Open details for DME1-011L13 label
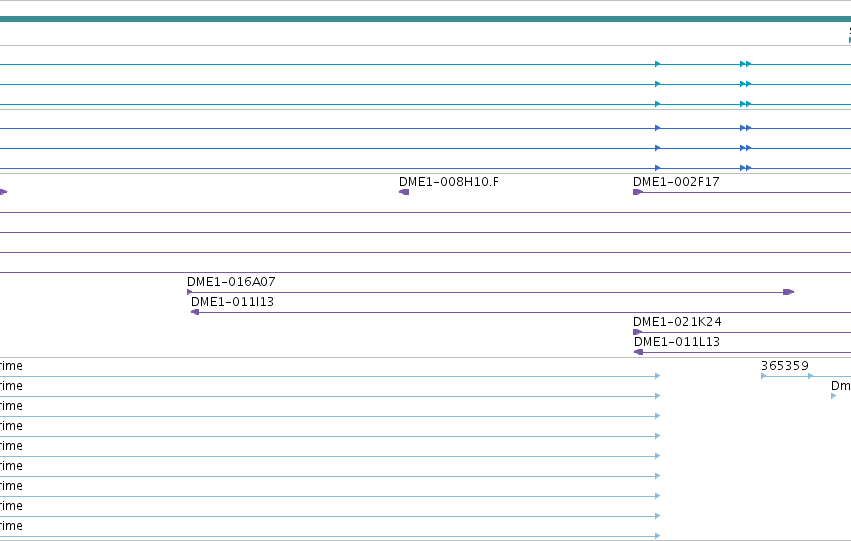 pyautogui.click(x=677, y=342)
